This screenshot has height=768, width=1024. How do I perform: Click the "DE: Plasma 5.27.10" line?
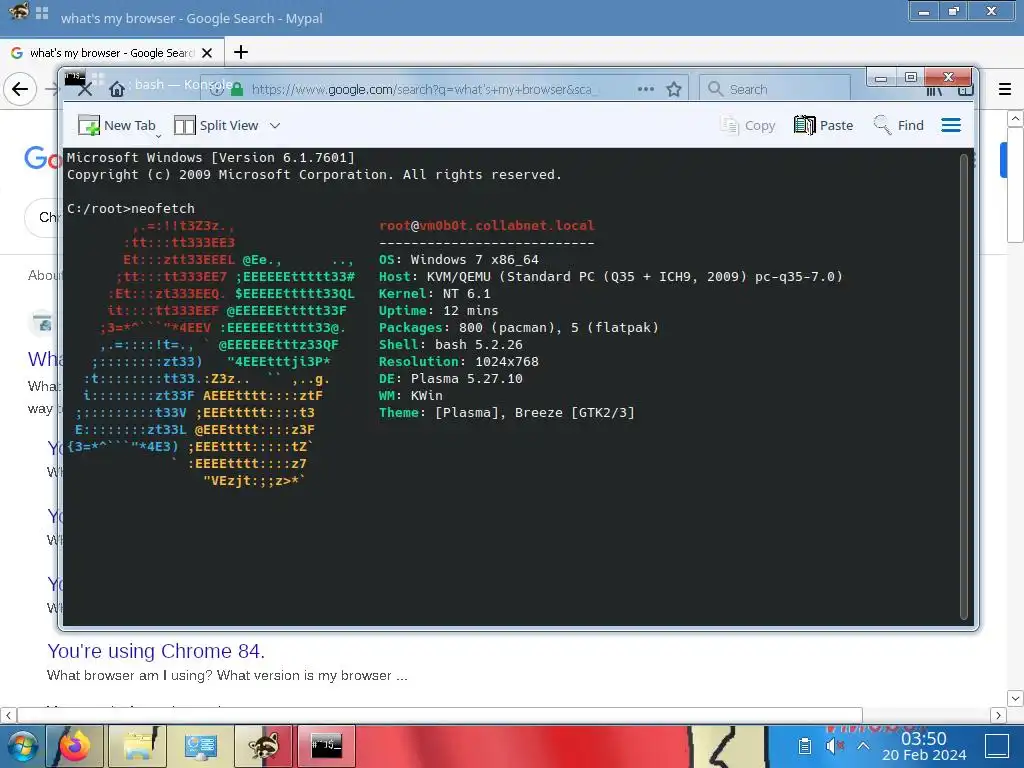point(451,378)
